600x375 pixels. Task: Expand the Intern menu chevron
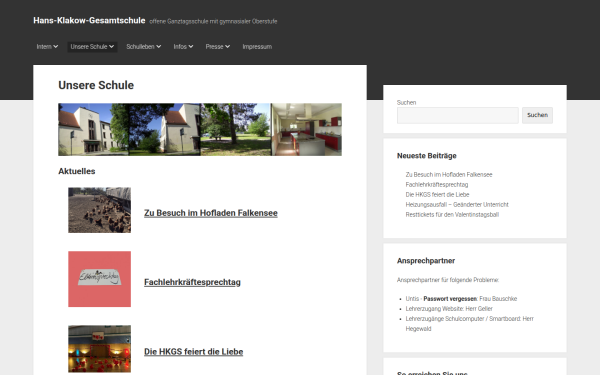55,47
